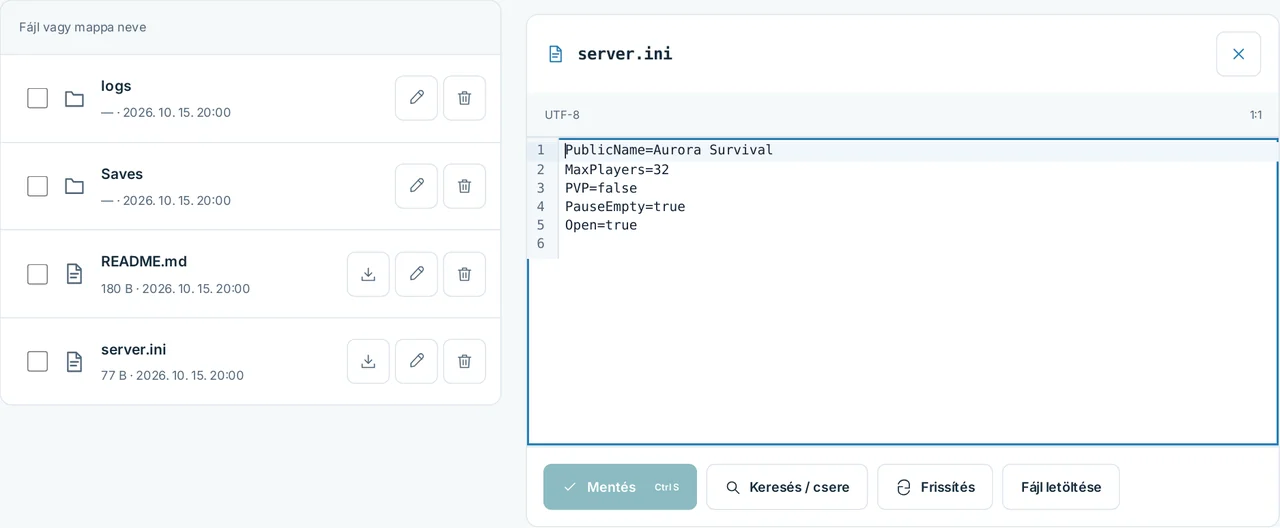Download server.ini from the file list

368,361
